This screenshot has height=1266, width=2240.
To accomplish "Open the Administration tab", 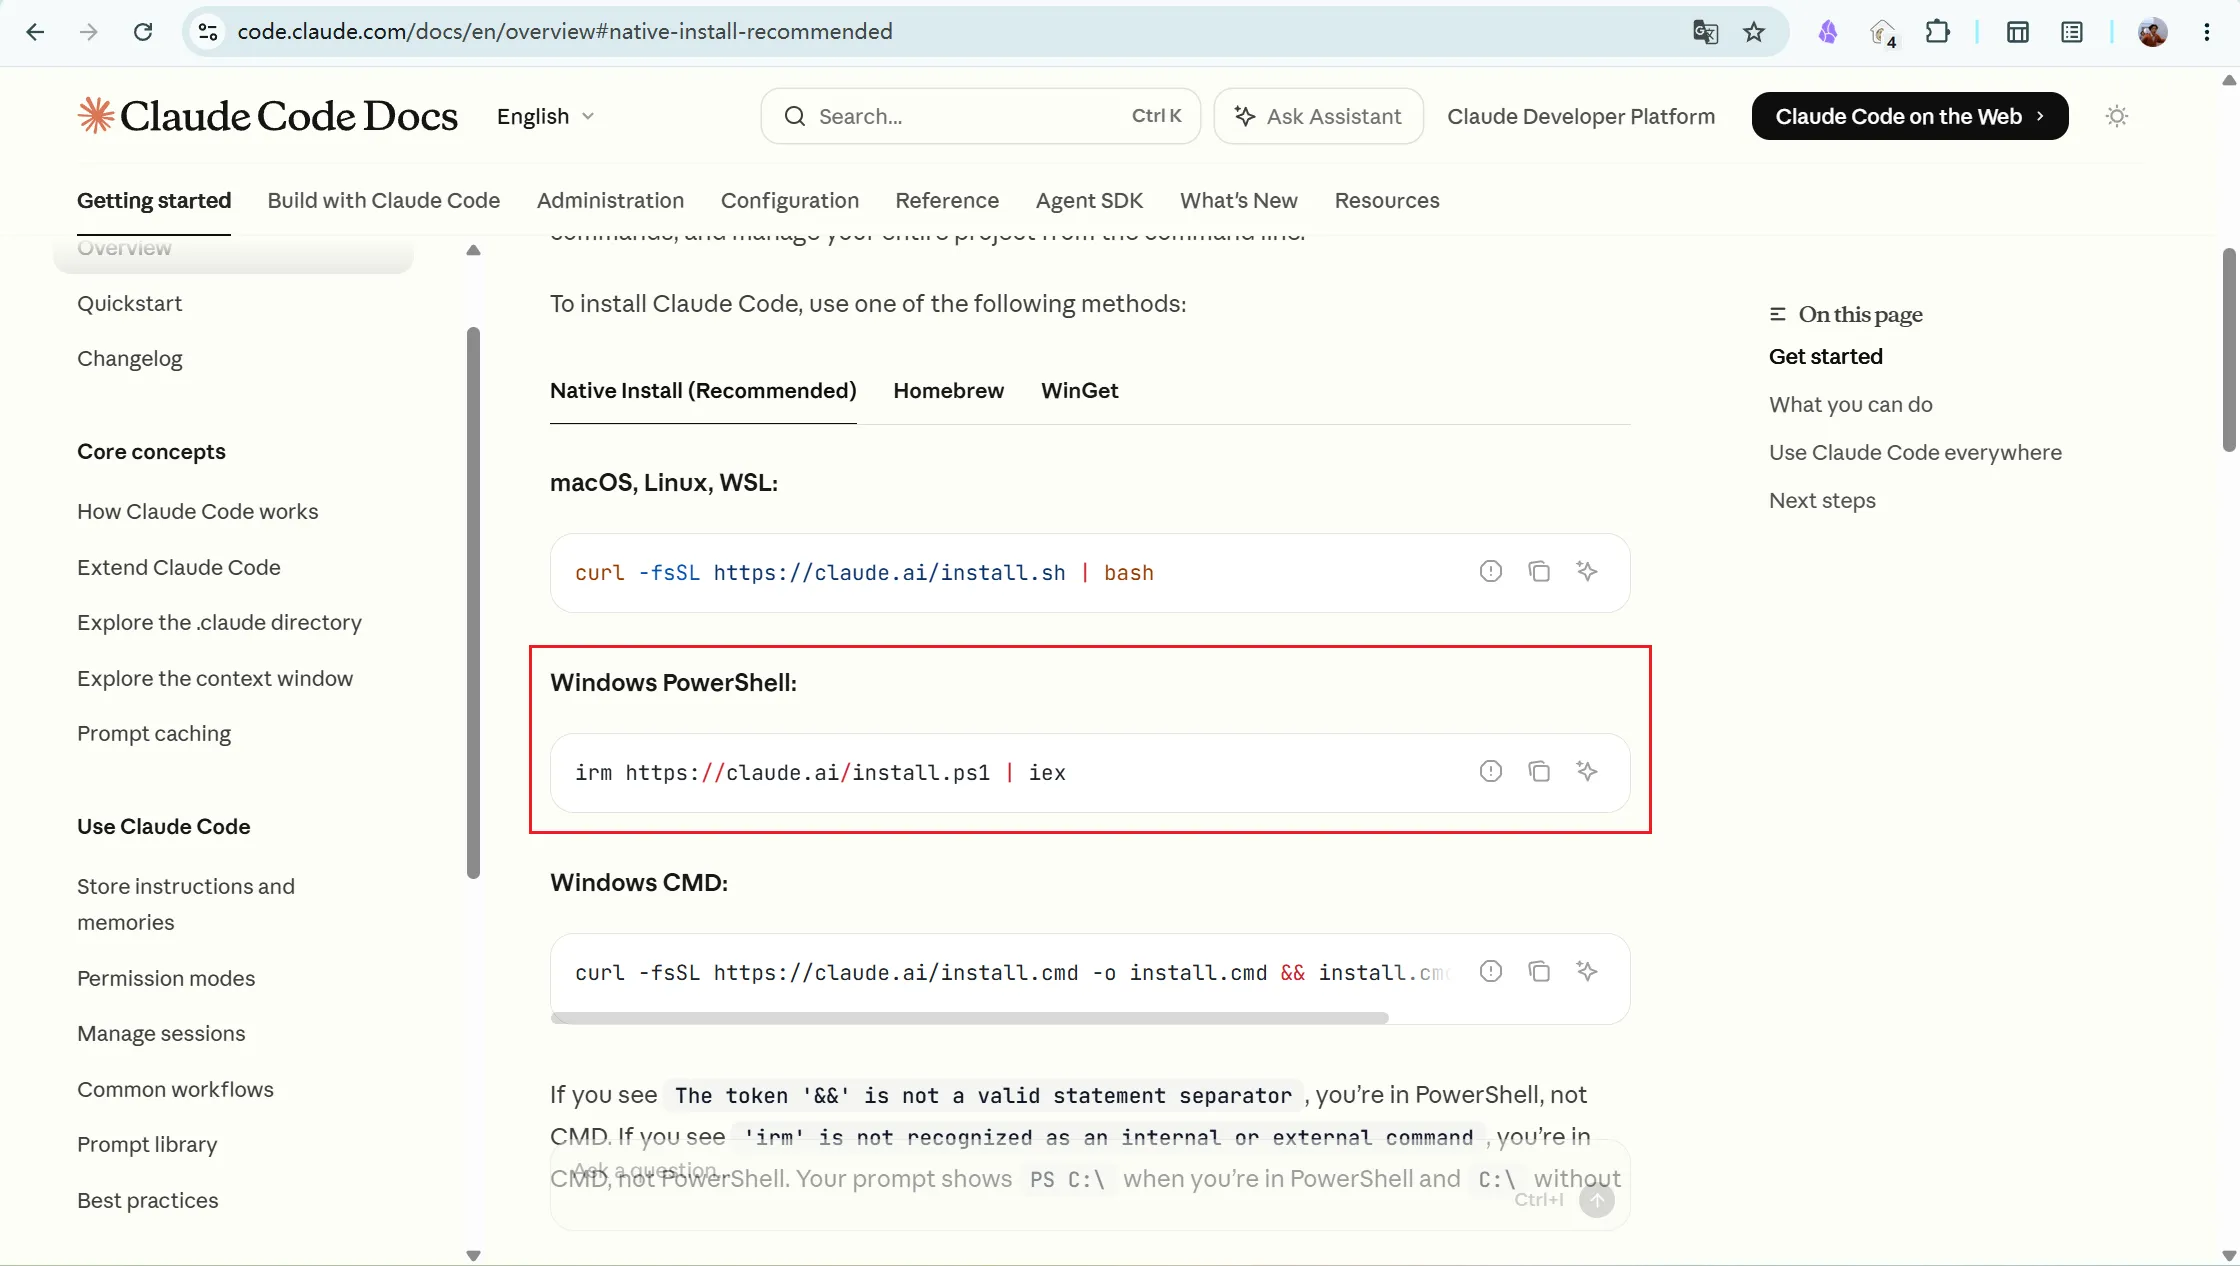I will [x=610, y=200].
